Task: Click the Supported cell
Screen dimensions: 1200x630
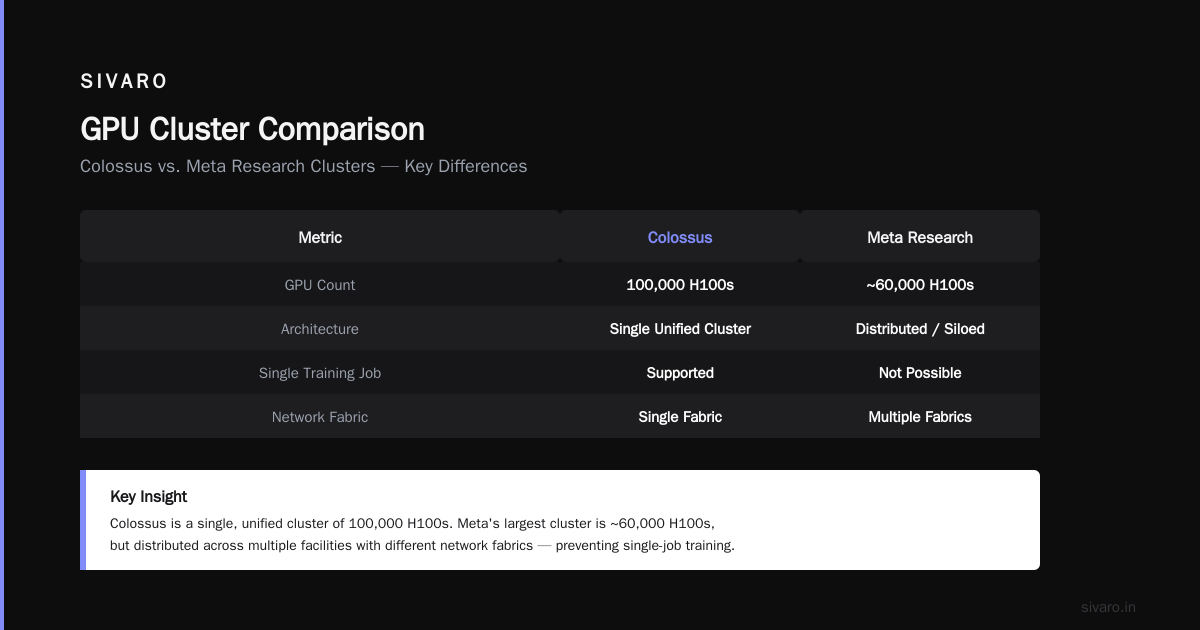Action: [x=680, y=373]
